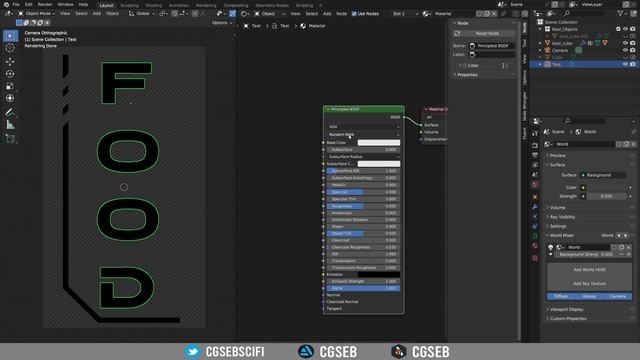This screenshot has height=360, width=640.
Task: Click the node Label input field
Action: point(491,55)
